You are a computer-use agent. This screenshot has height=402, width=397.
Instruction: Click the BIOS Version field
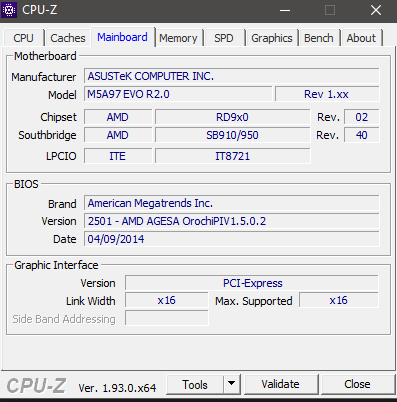tap(231, 221)
